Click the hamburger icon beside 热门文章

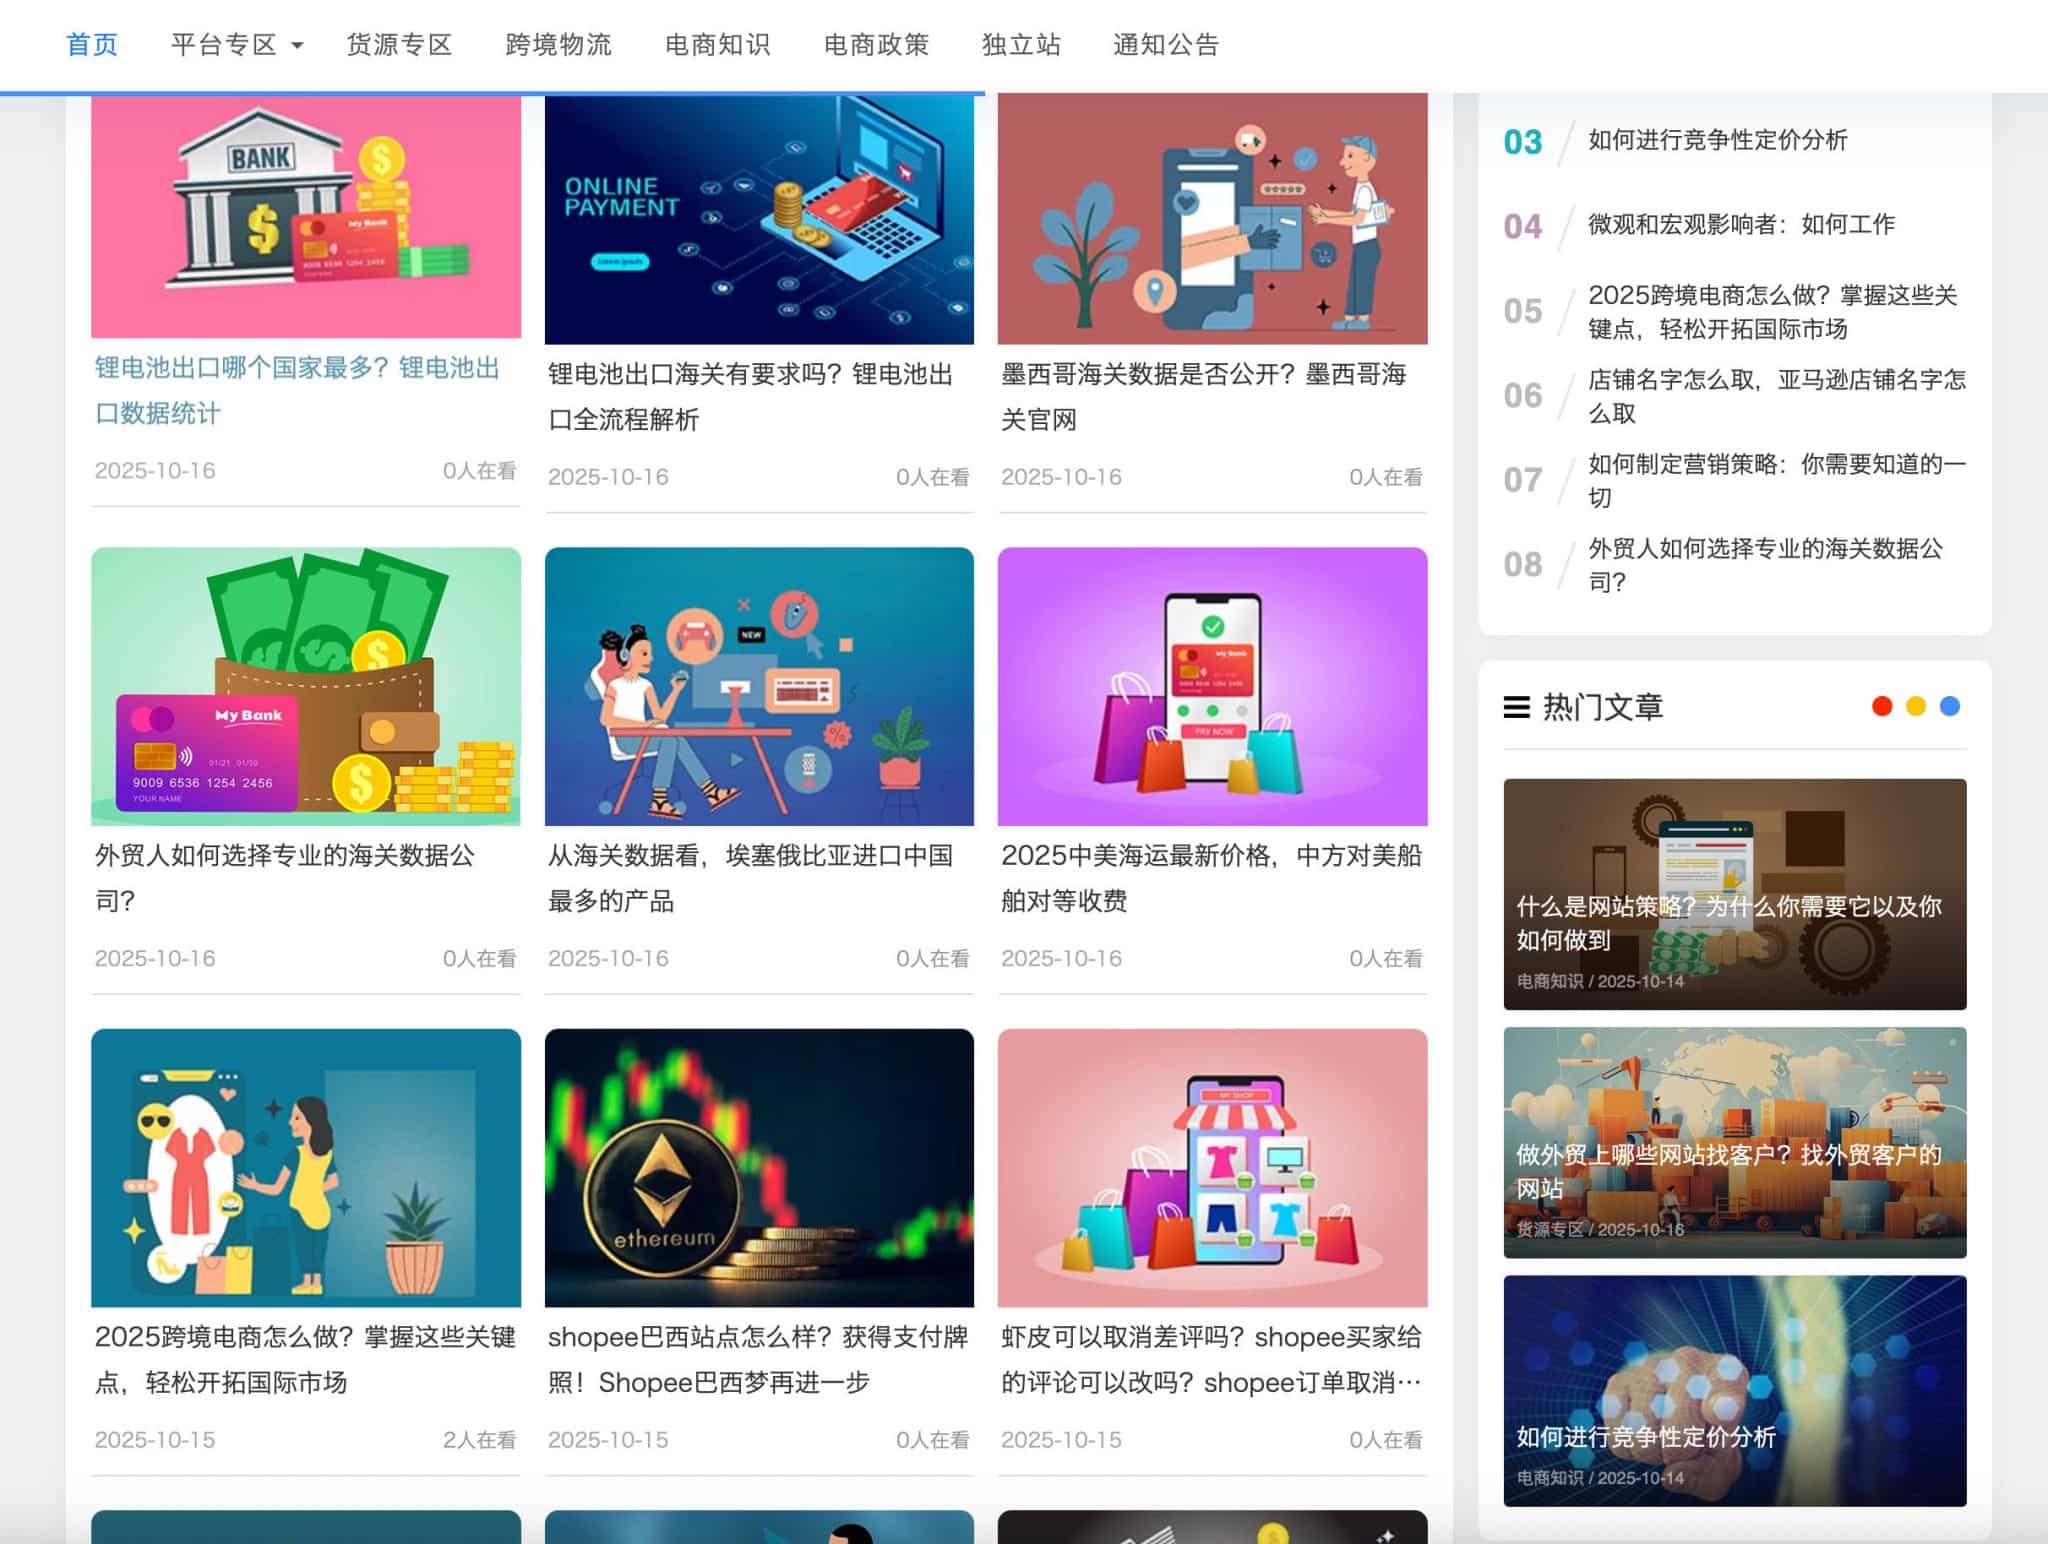(1517, 707)
